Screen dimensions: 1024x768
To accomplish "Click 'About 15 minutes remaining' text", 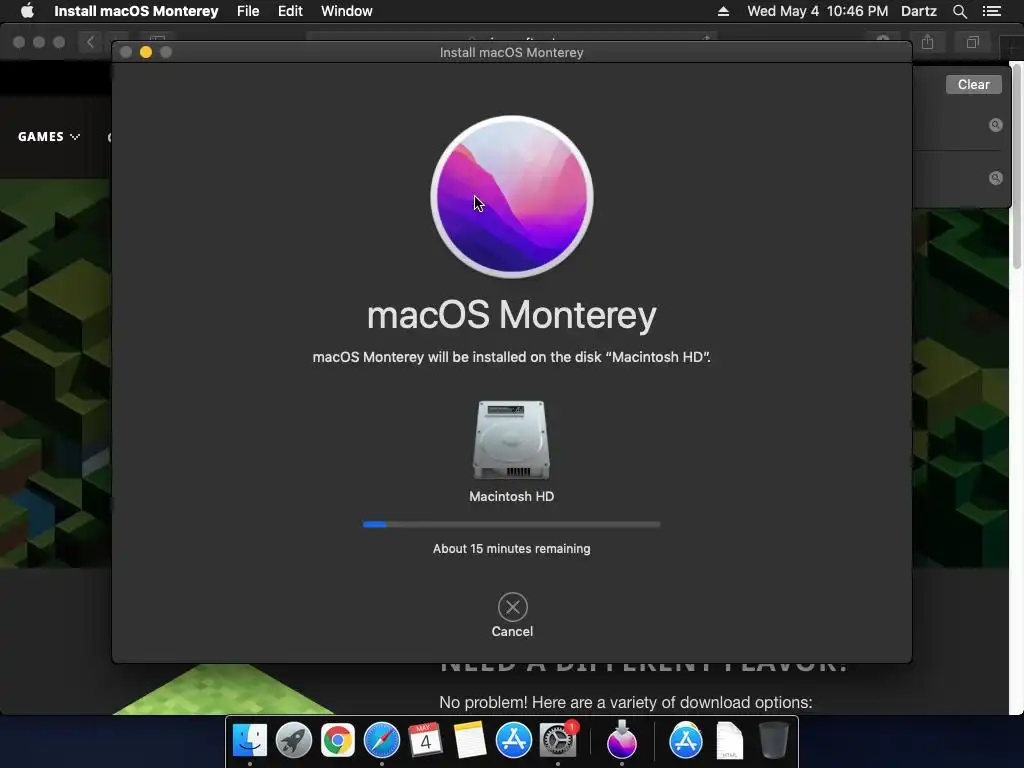I will (x=511, y=549).
